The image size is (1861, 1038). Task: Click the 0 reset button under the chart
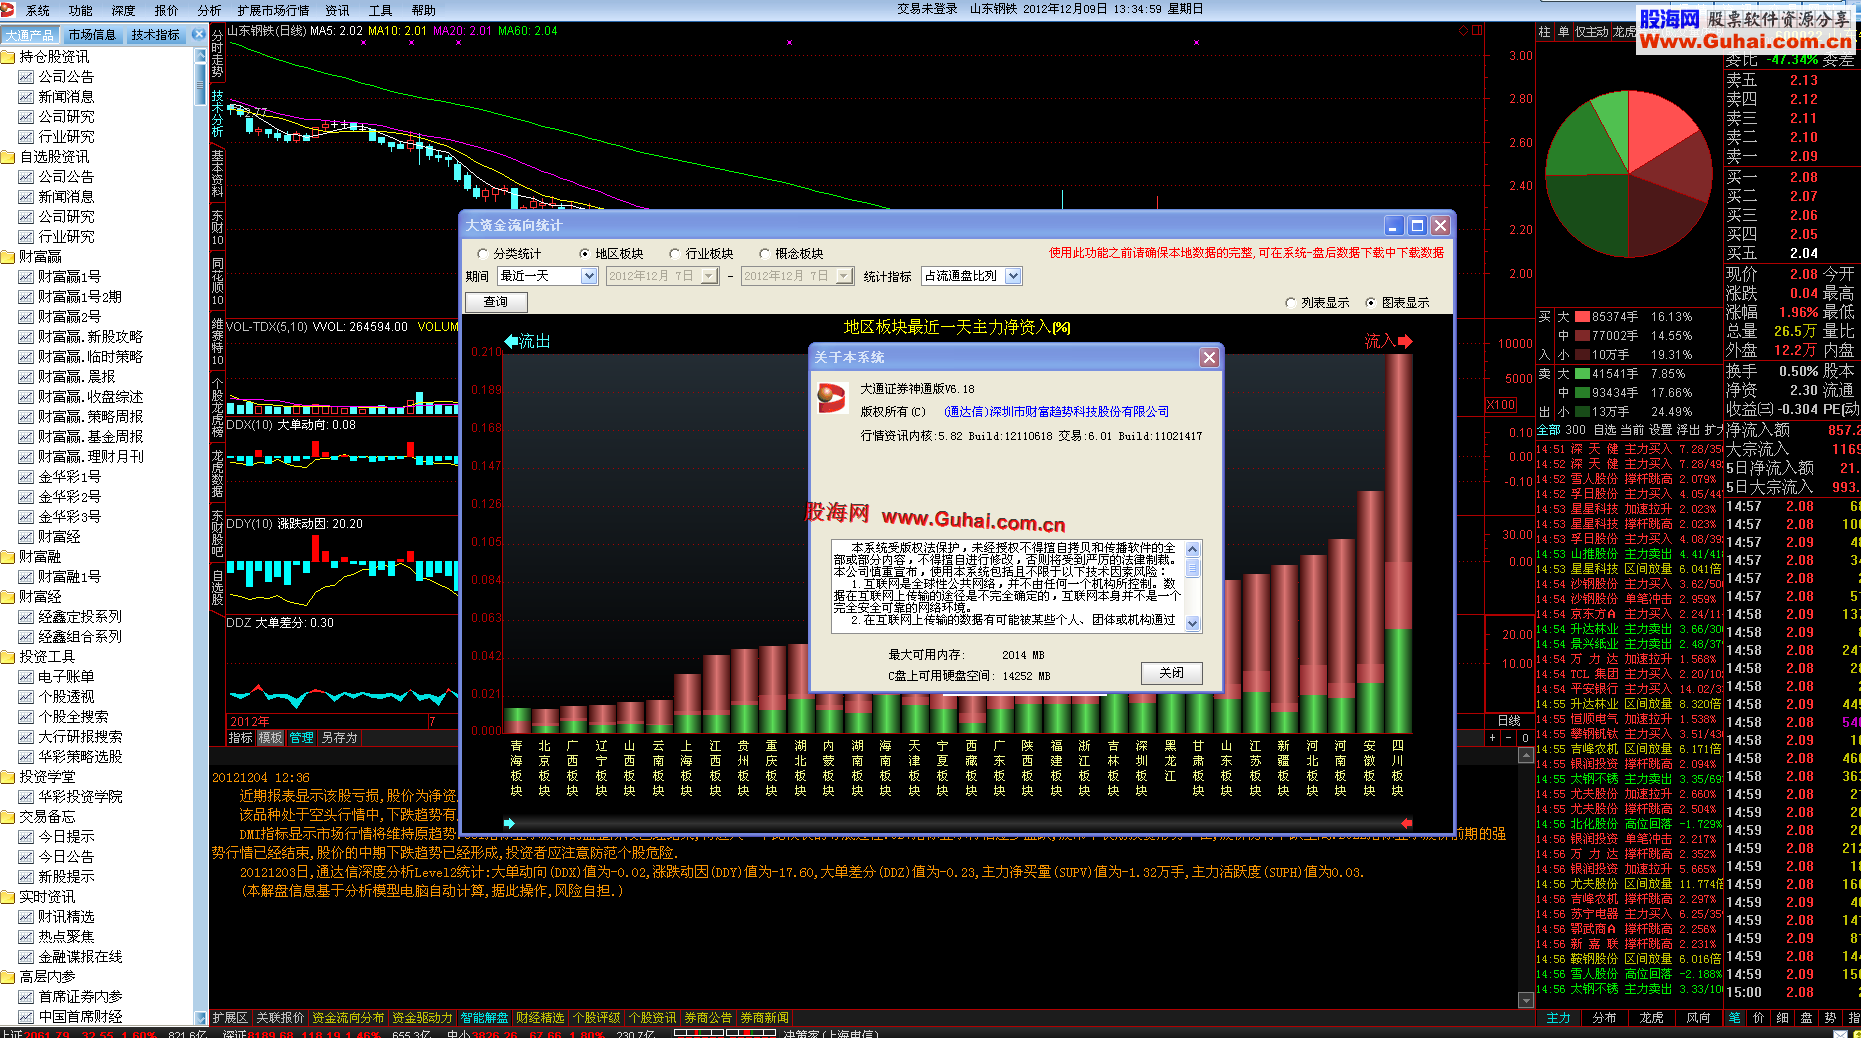click(1525, 738)
